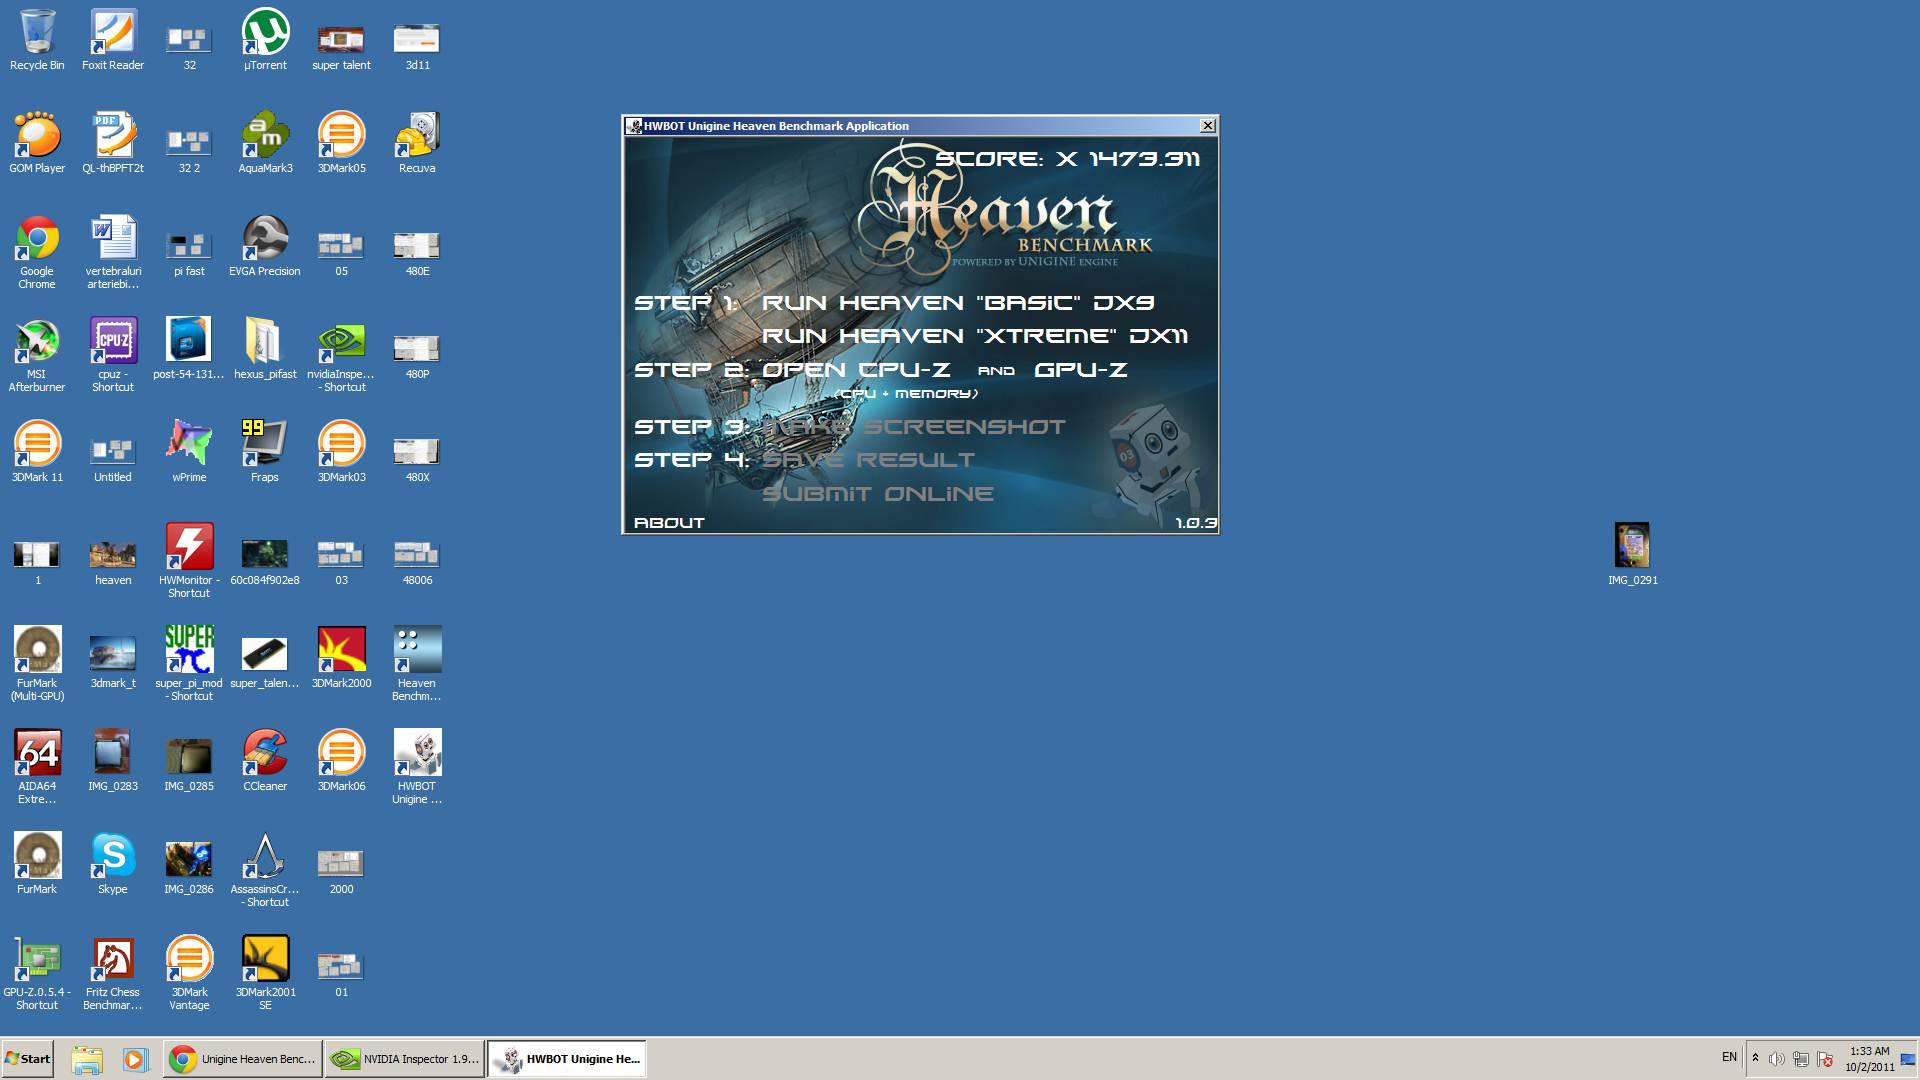Screen dimensions: 1920x1080
Task: Open the HWMonitor shortcut icon
Action: 189,561
